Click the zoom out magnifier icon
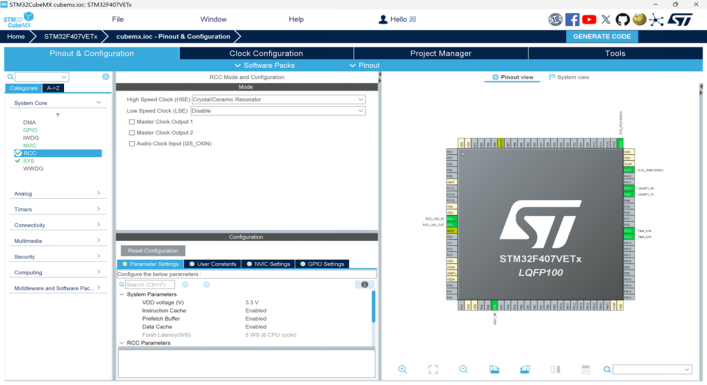 464,369
